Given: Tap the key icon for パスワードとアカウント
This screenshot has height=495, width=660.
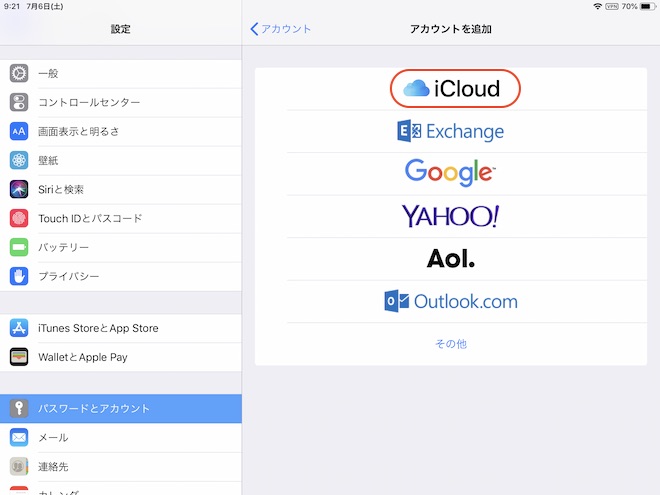Looking at the screenshot, I should point(19,408).
